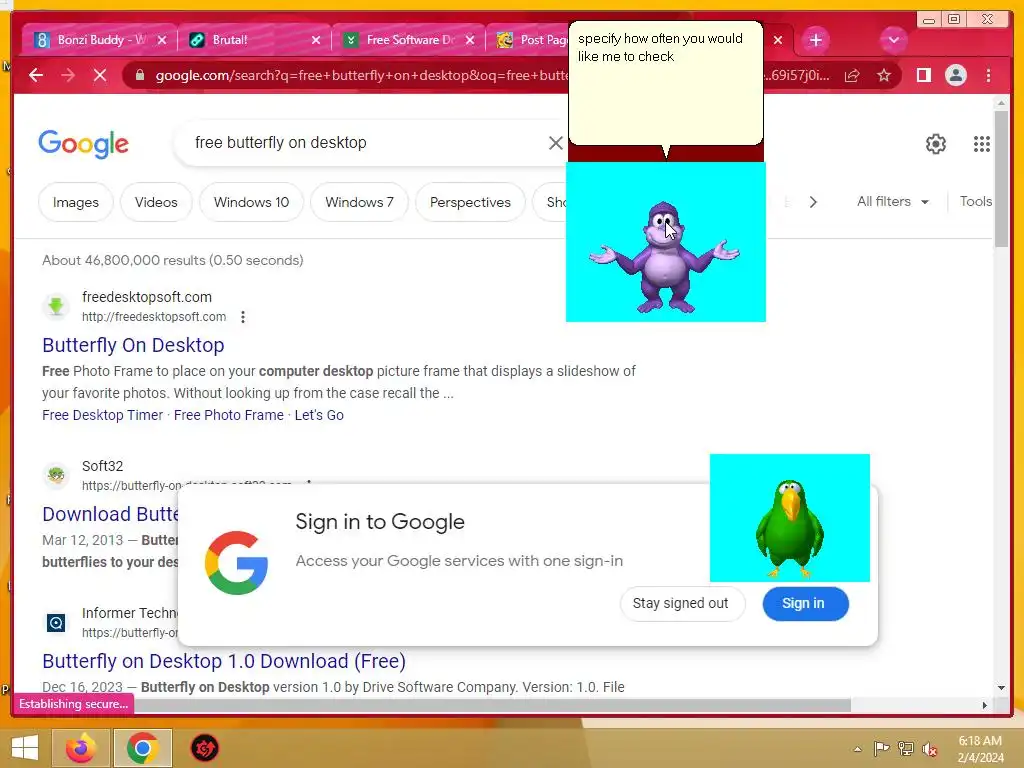Select Chrome in the taskbar
The width and height of the screenshot is (1024, 768).
[142, 748]
